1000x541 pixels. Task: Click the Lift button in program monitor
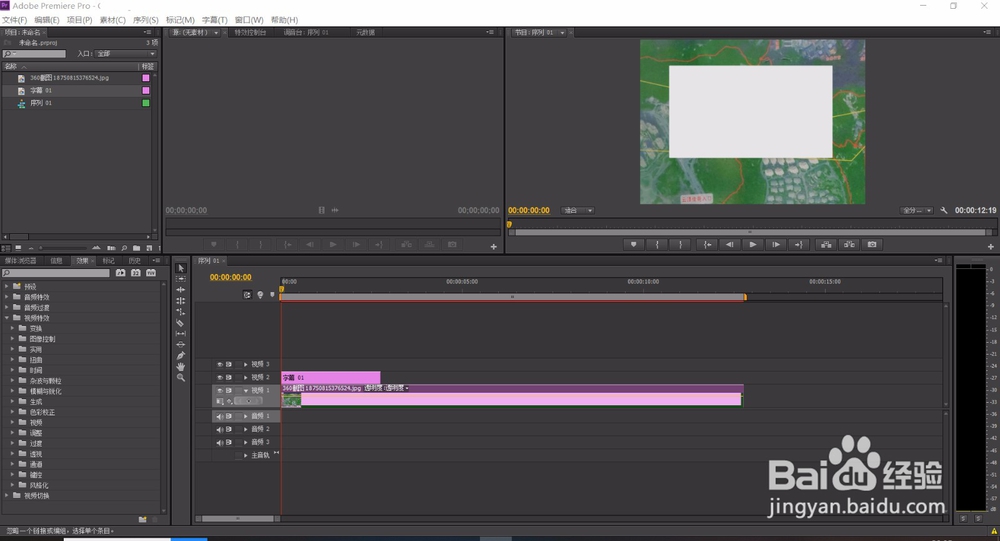tap(826, 244)
